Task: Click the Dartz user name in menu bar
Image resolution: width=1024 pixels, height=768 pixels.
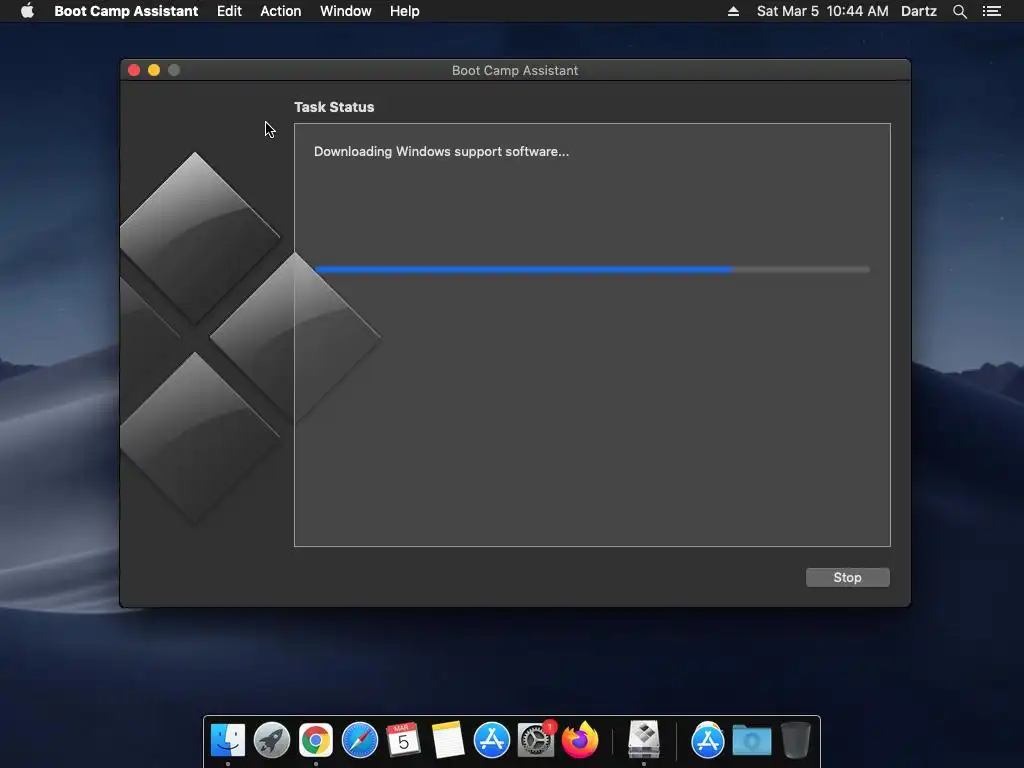Action: pos(919,11)
